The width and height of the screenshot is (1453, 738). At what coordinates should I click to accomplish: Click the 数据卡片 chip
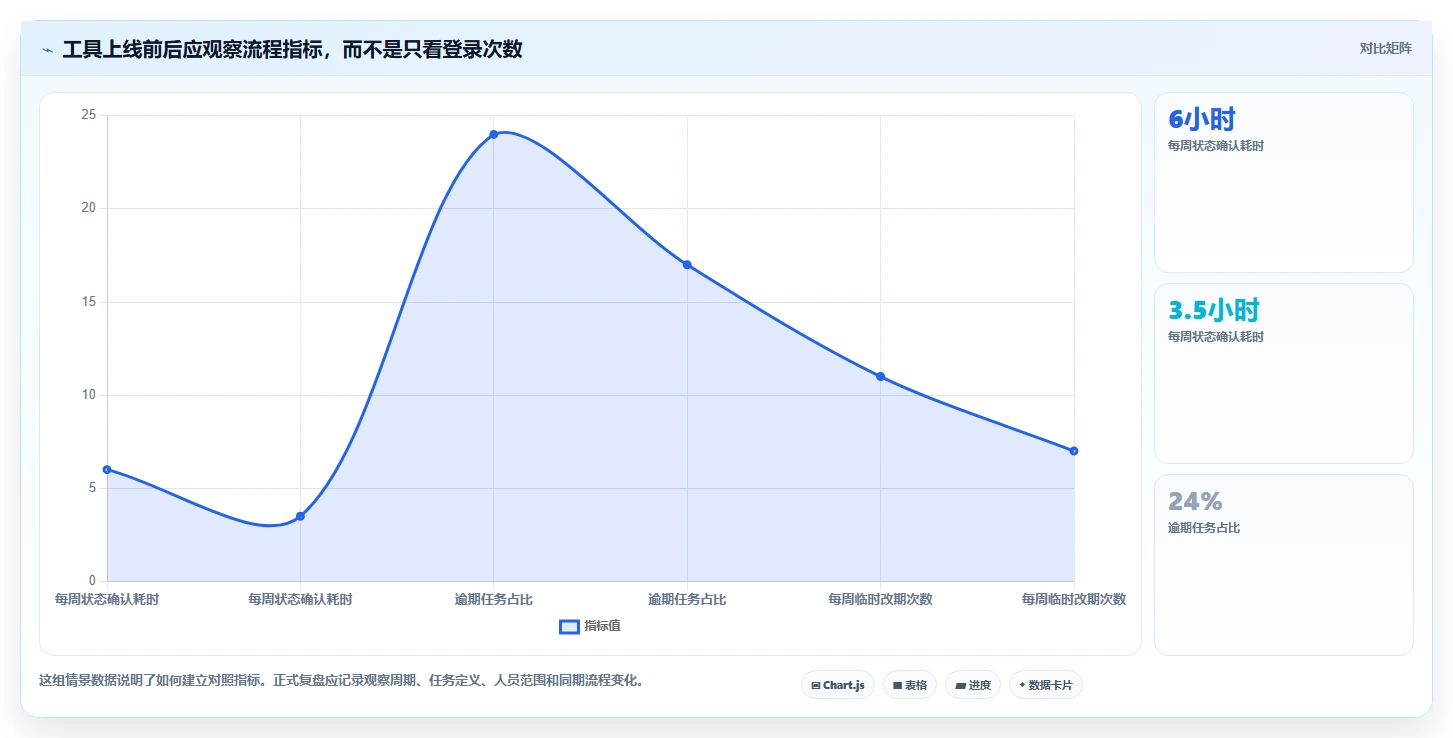(x=1046, y=685)
